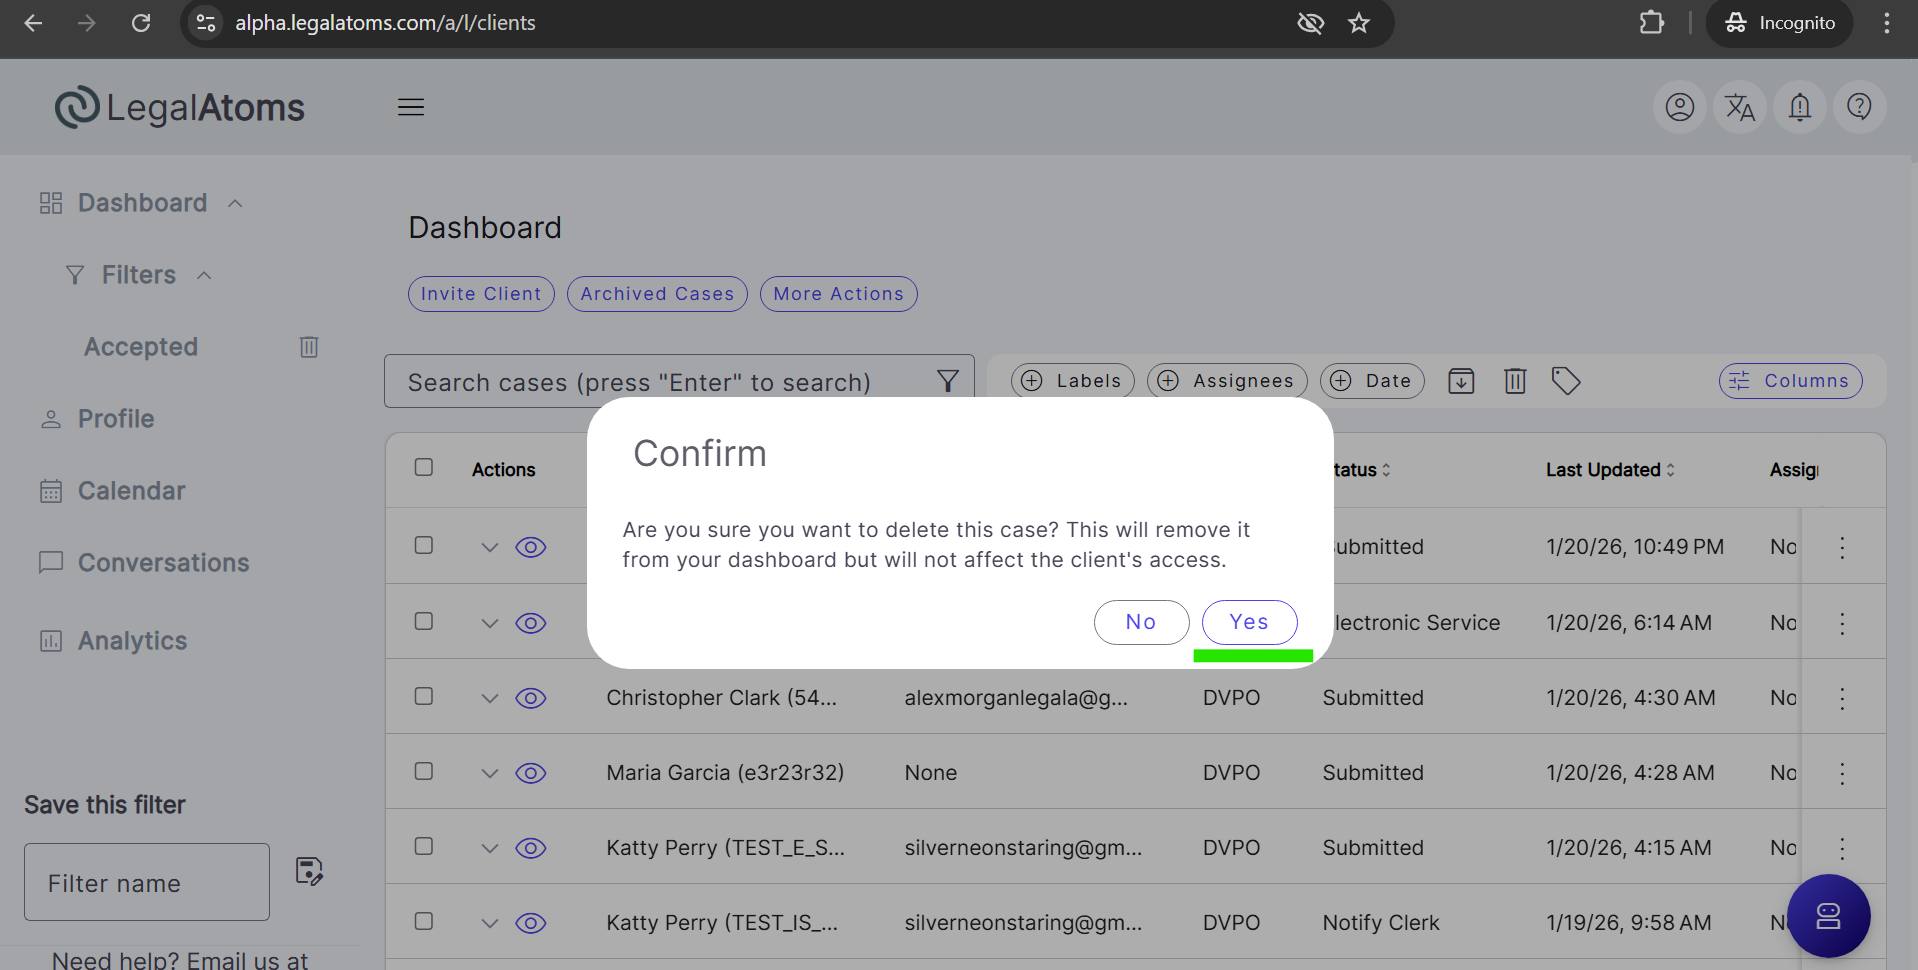Viewport: 1918px width, 970px height.
Task: Confirm deletion by clicking Yes
Action: 1249,622
